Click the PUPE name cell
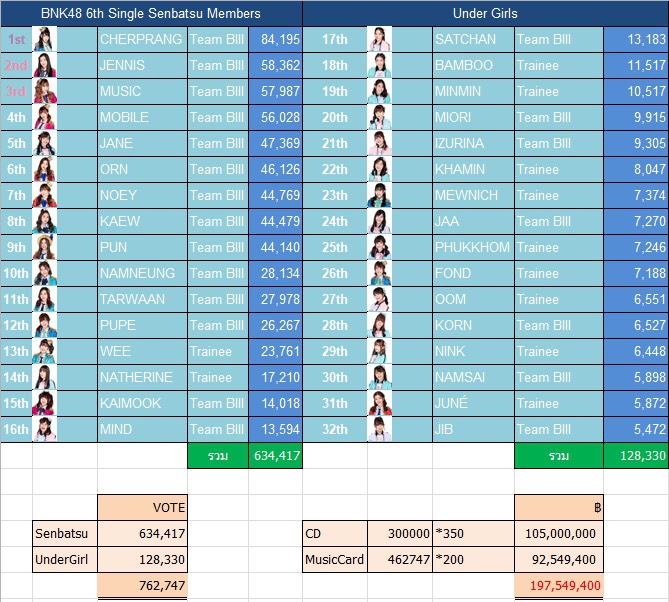This screenshot has height=602, width=669. tap(142, 326)
